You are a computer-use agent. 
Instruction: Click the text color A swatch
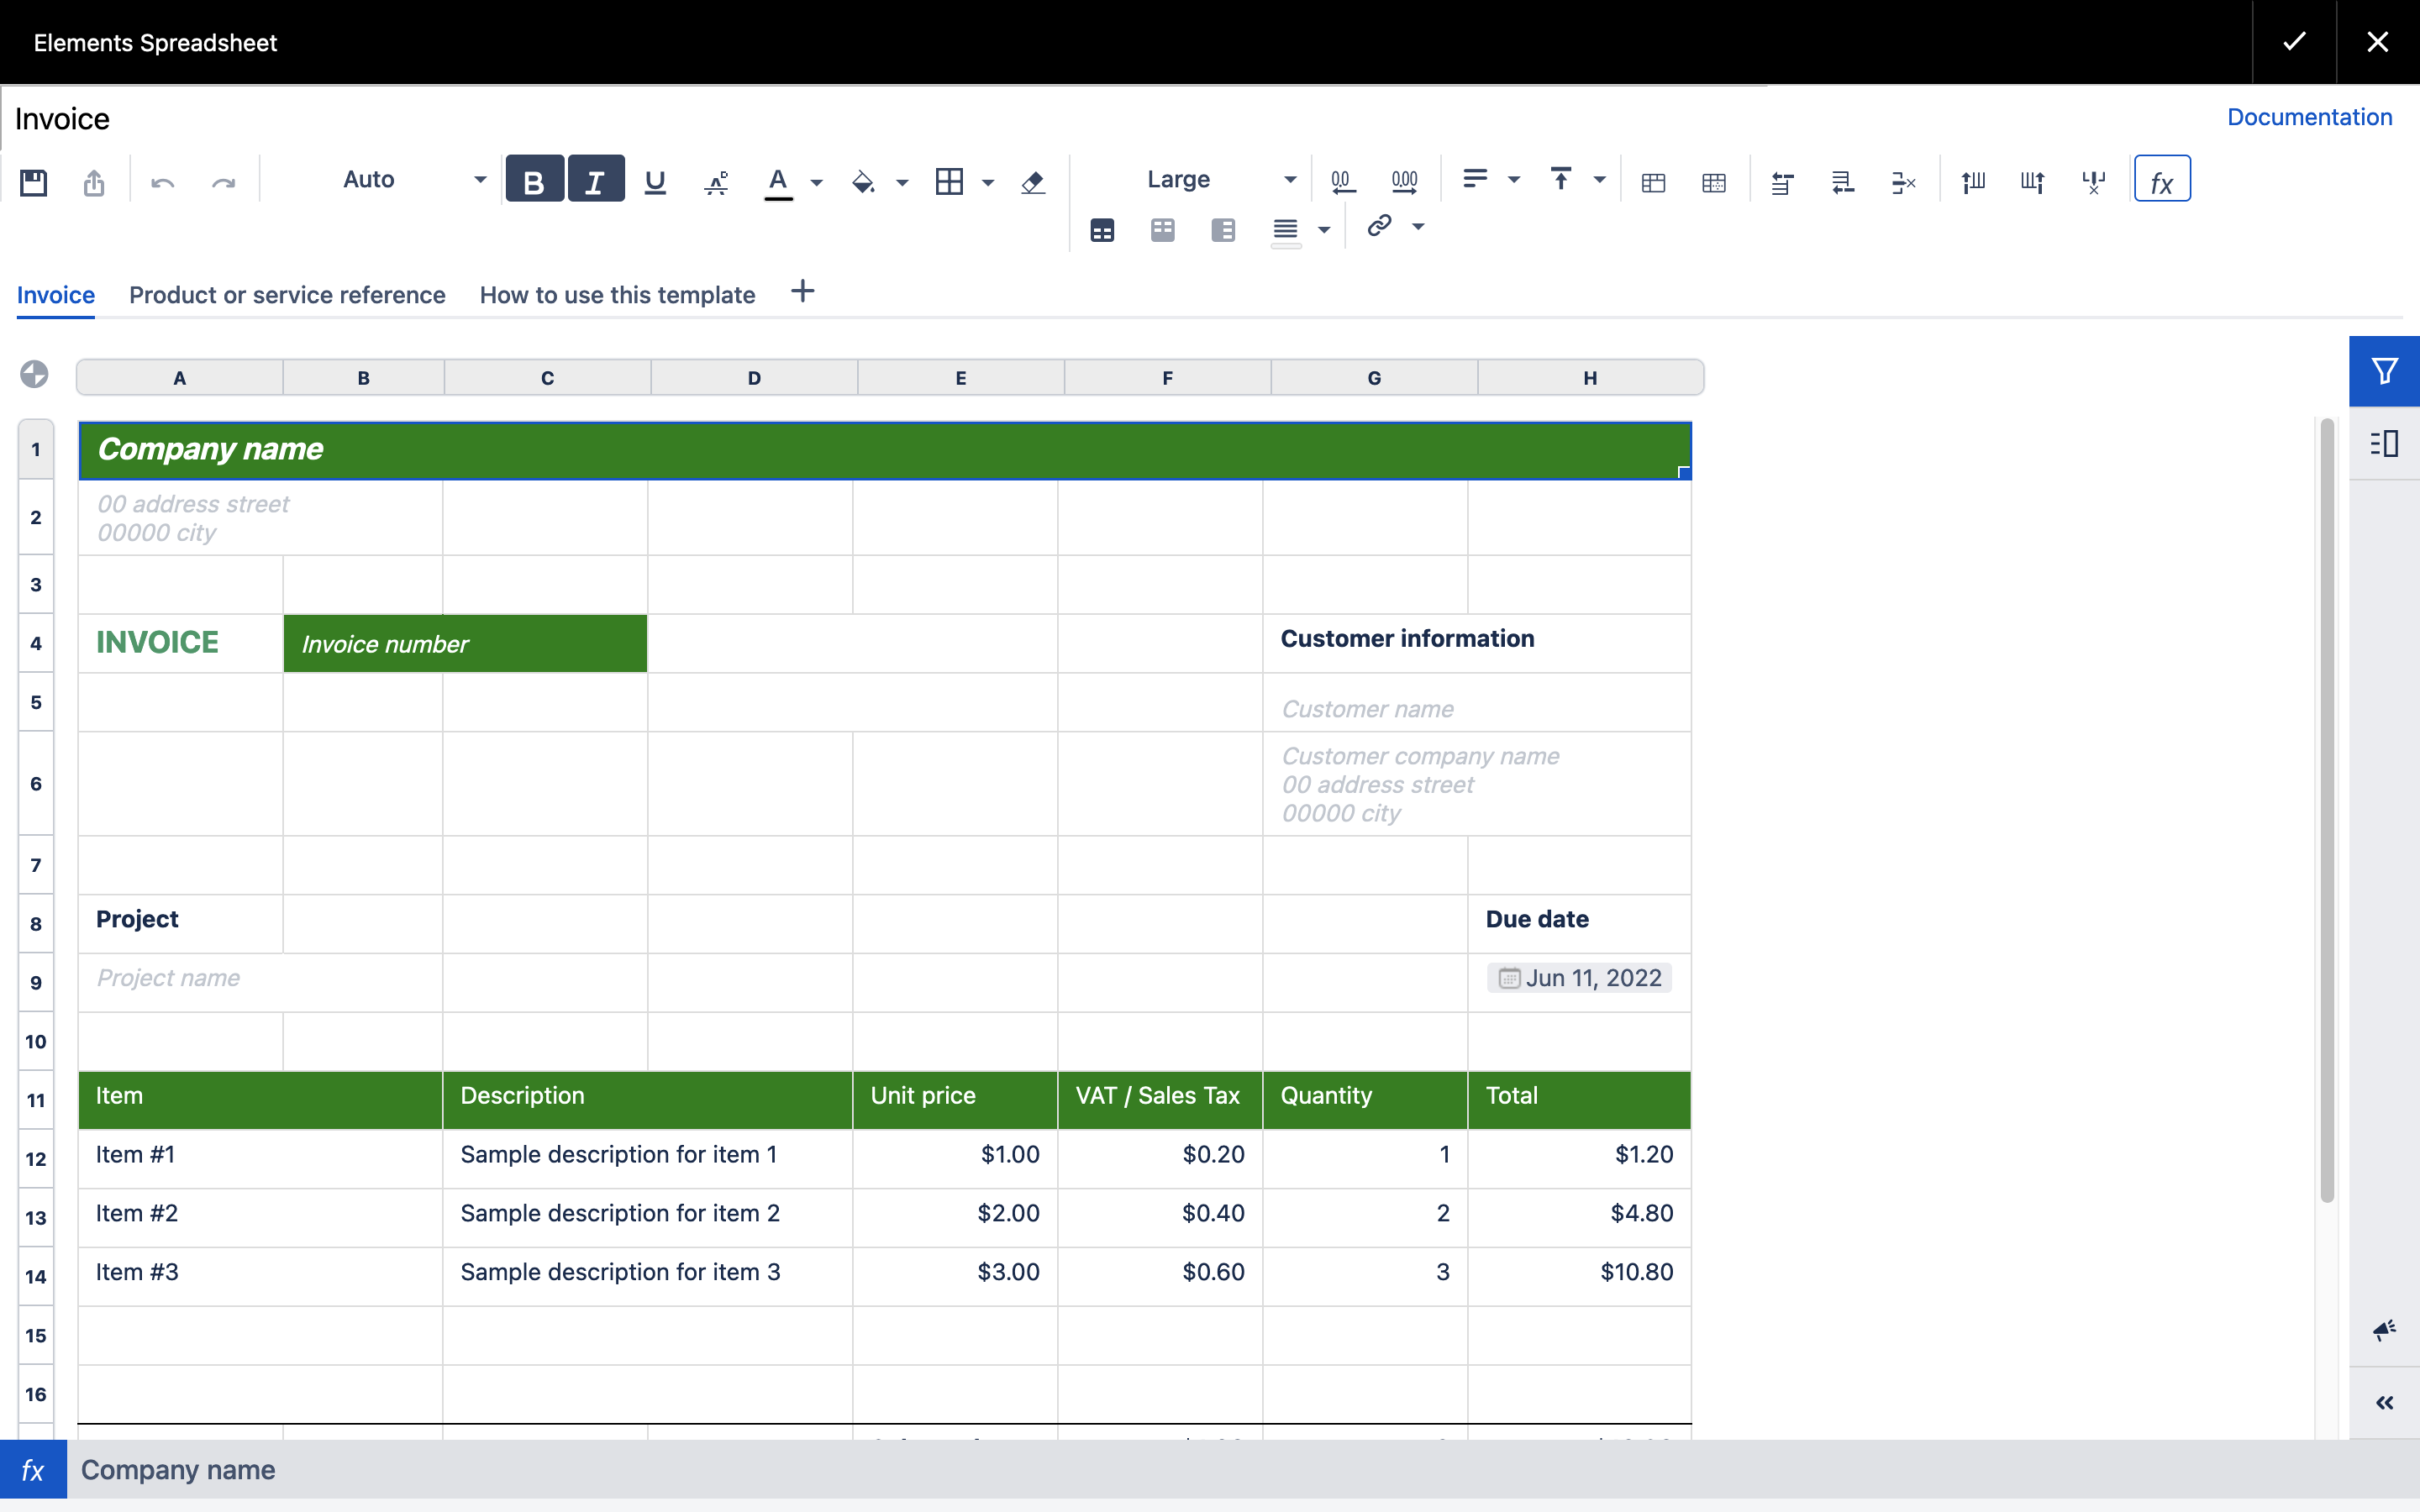coord(778,181)
